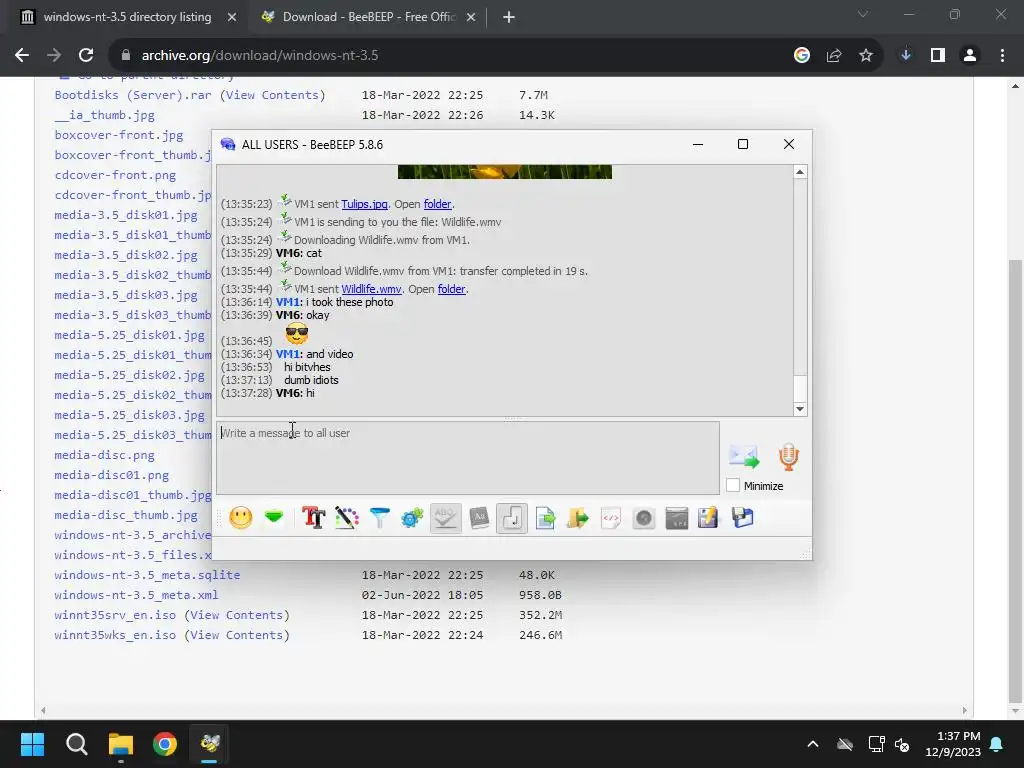Toggle the word completer dictionary icon
Screen dimensions: 1024x768
(479, 519)
